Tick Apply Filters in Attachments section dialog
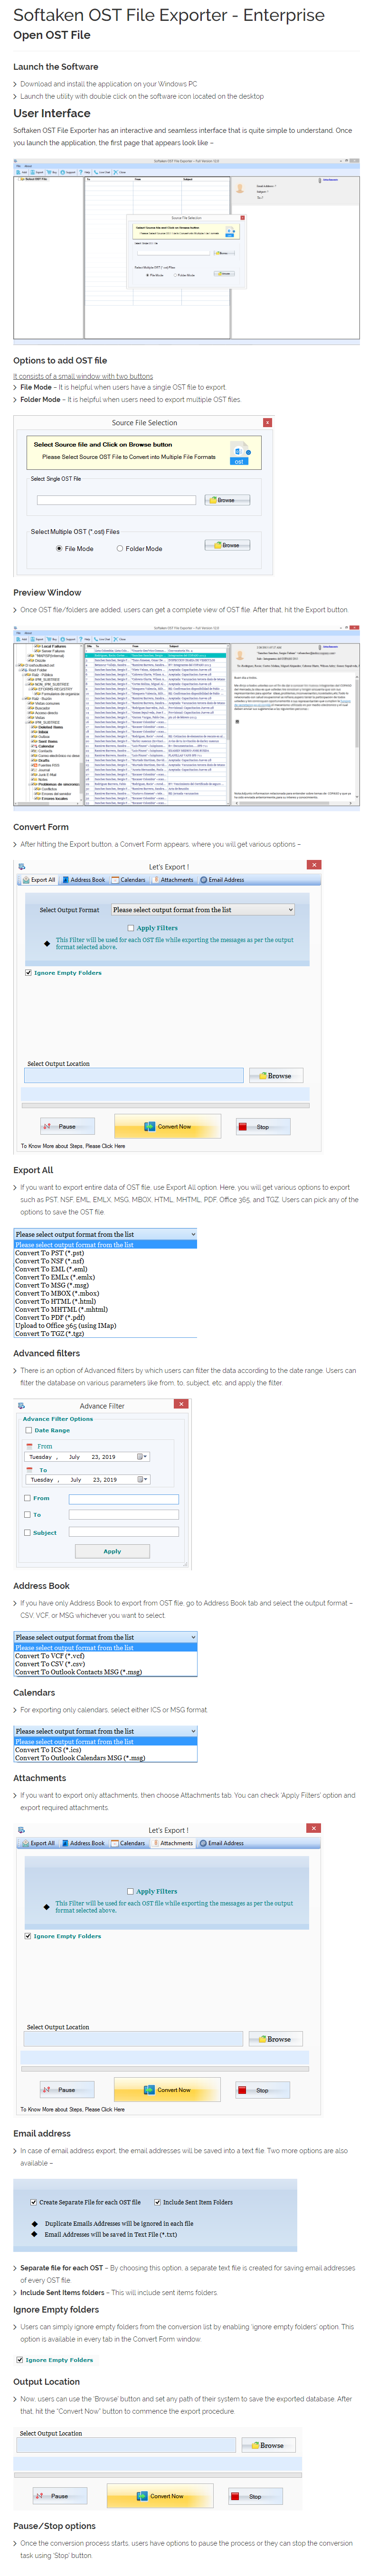Screen dimensions: 378x2576 click(131, 1891)
